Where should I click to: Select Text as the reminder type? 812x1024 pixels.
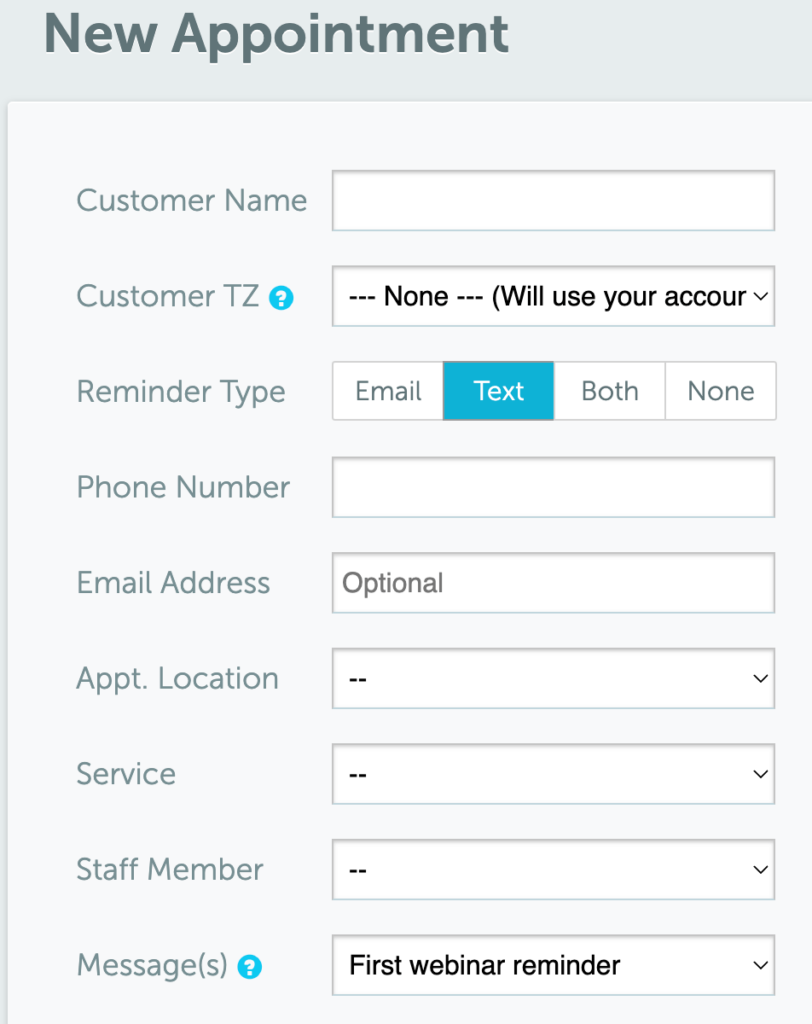[498, 391]
